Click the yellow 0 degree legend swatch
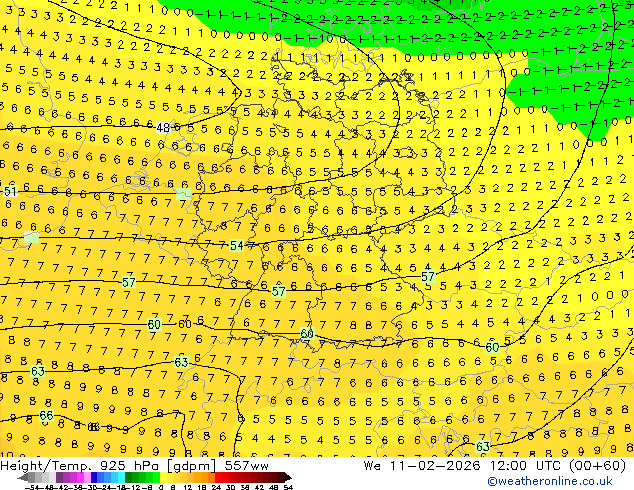 pyautogui.click(x=163, y=477)
